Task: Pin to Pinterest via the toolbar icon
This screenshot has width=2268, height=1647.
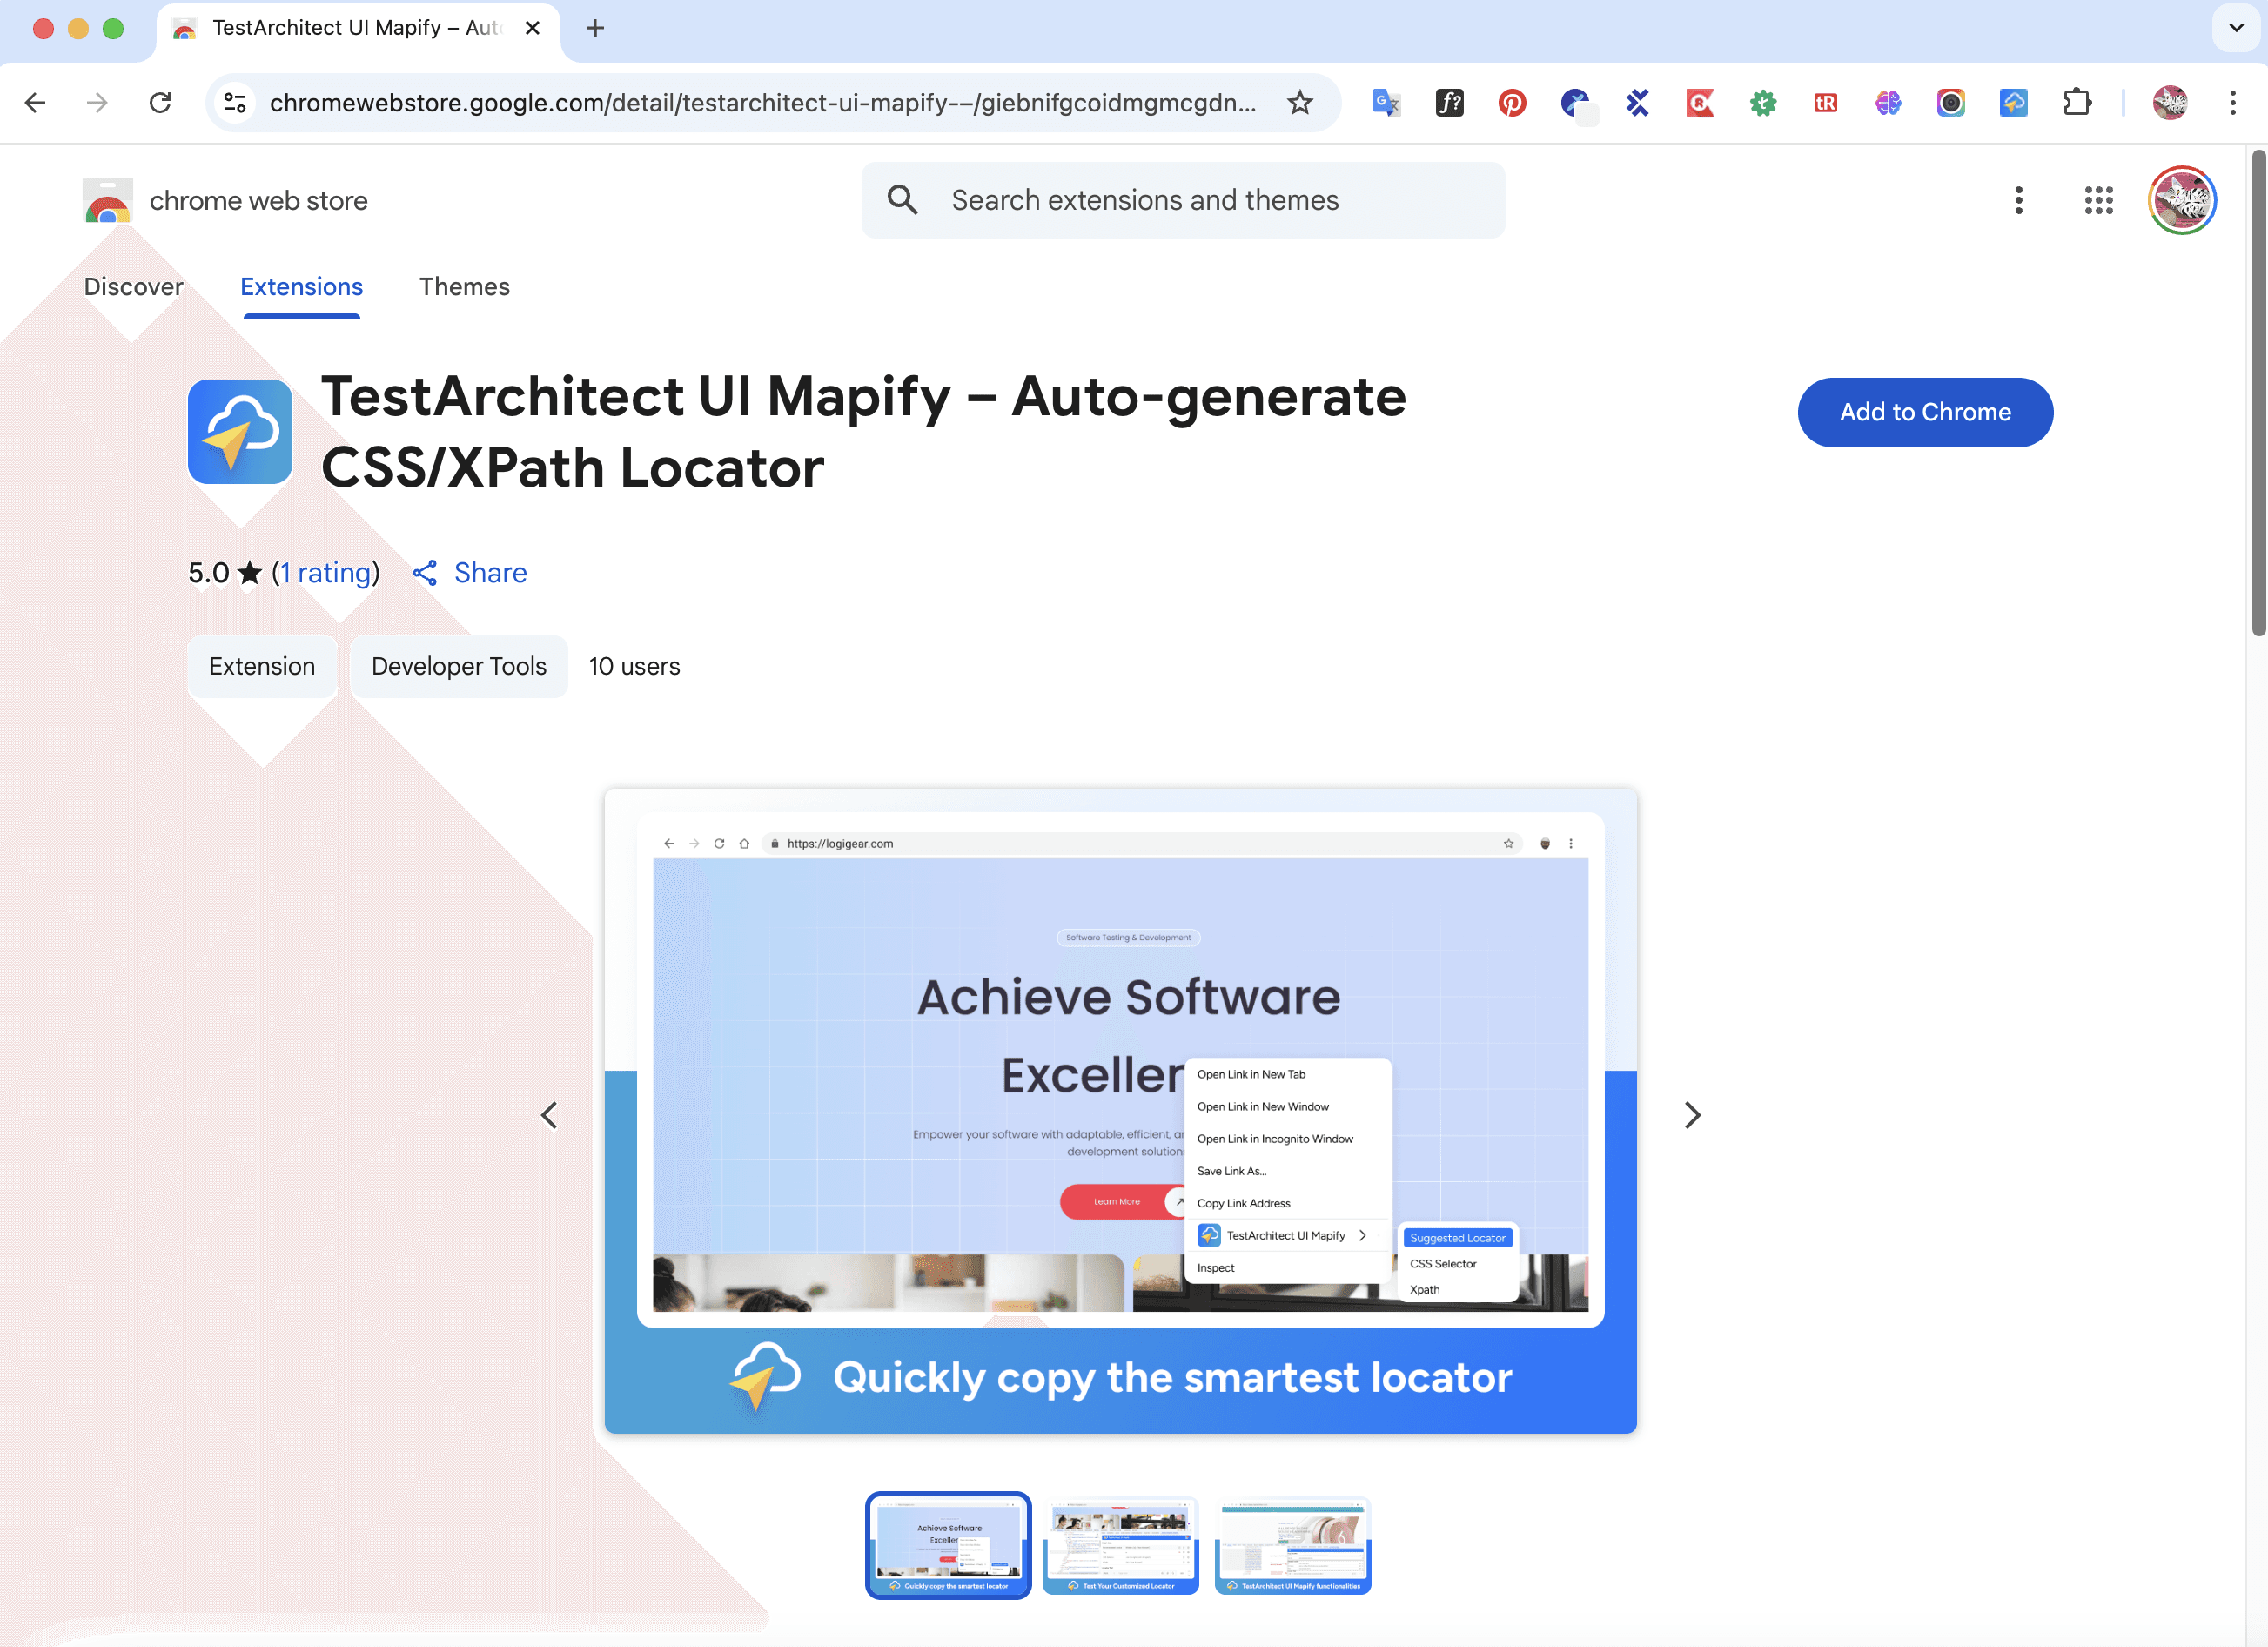Action: click(1512, 102)
